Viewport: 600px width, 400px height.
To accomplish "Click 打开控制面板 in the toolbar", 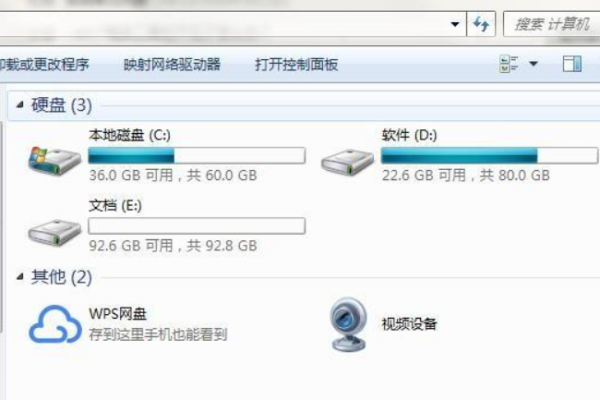I will [297, 64].
